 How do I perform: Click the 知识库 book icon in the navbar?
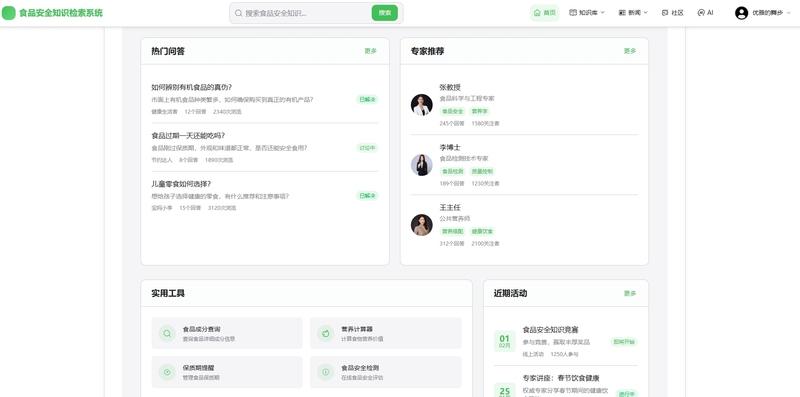tap(573, 13)
